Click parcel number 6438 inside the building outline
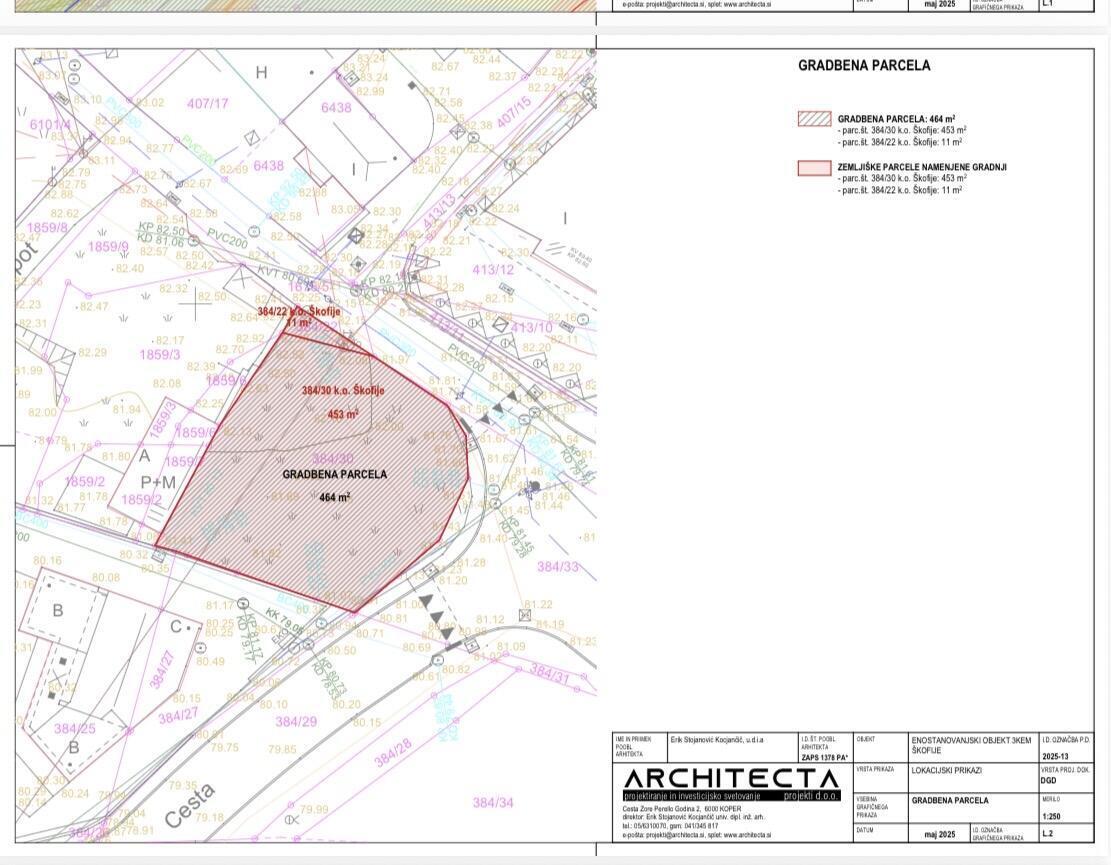This screenshot has width=1111, height=865. (336, 108)
